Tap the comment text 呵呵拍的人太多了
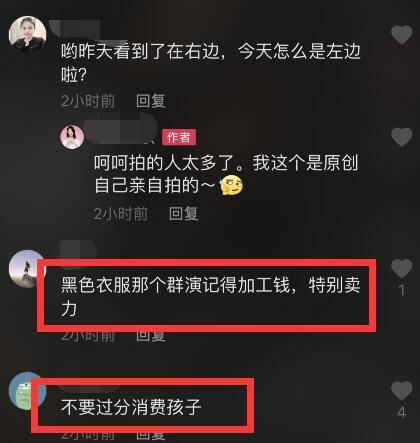 tap(163, 163)
